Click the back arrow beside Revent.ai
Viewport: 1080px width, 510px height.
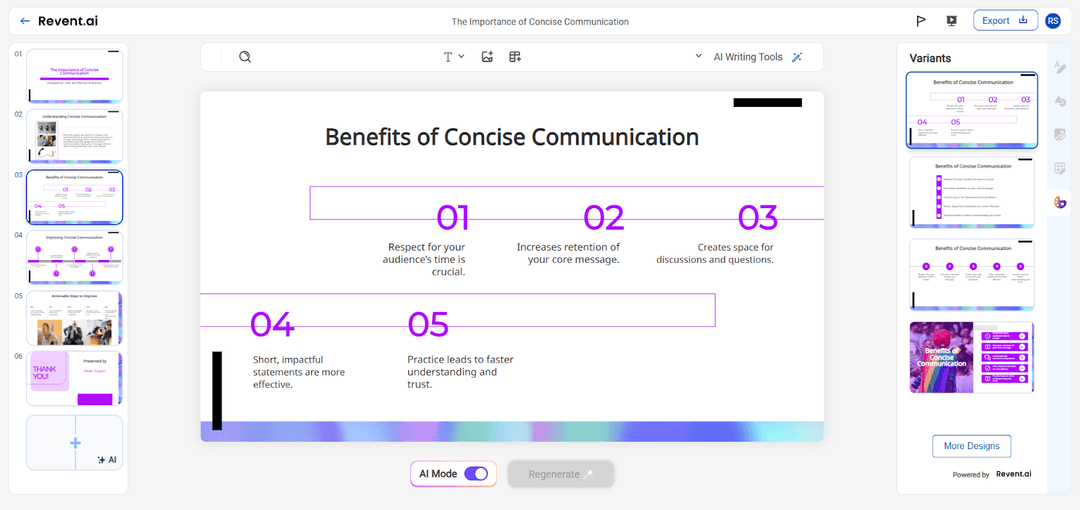pyautogui.click(x=25, y=21)
